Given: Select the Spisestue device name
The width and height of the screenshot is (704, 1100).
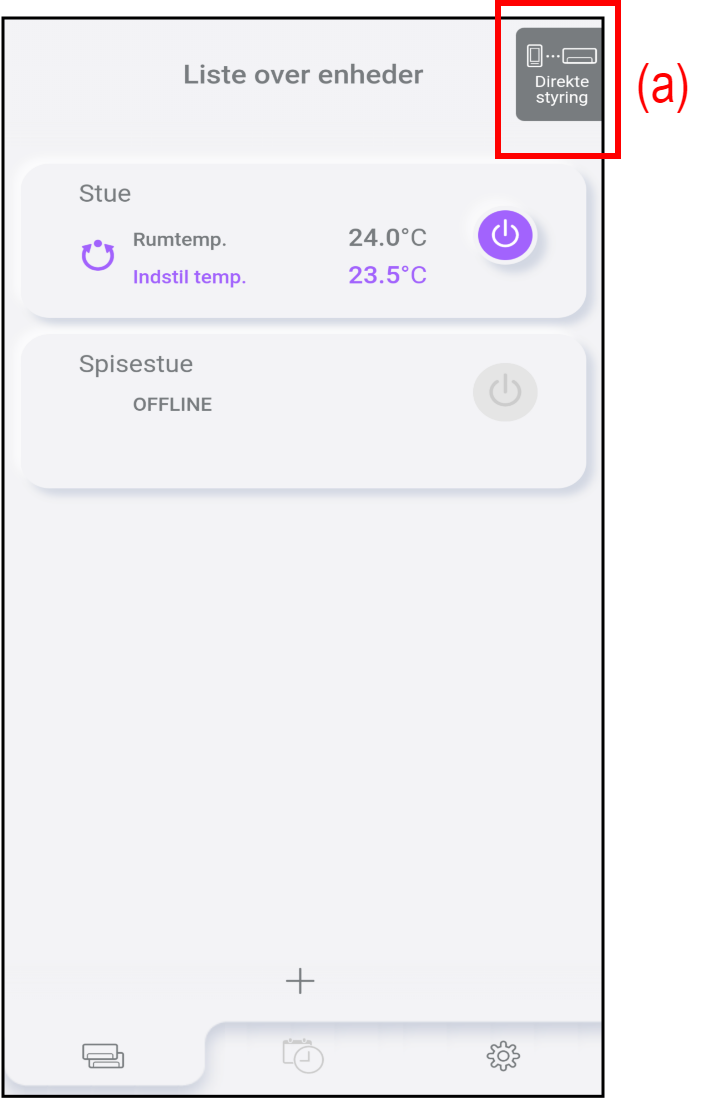Looking at the screenshot, I should pyautogui.click(x=136, y=364).
